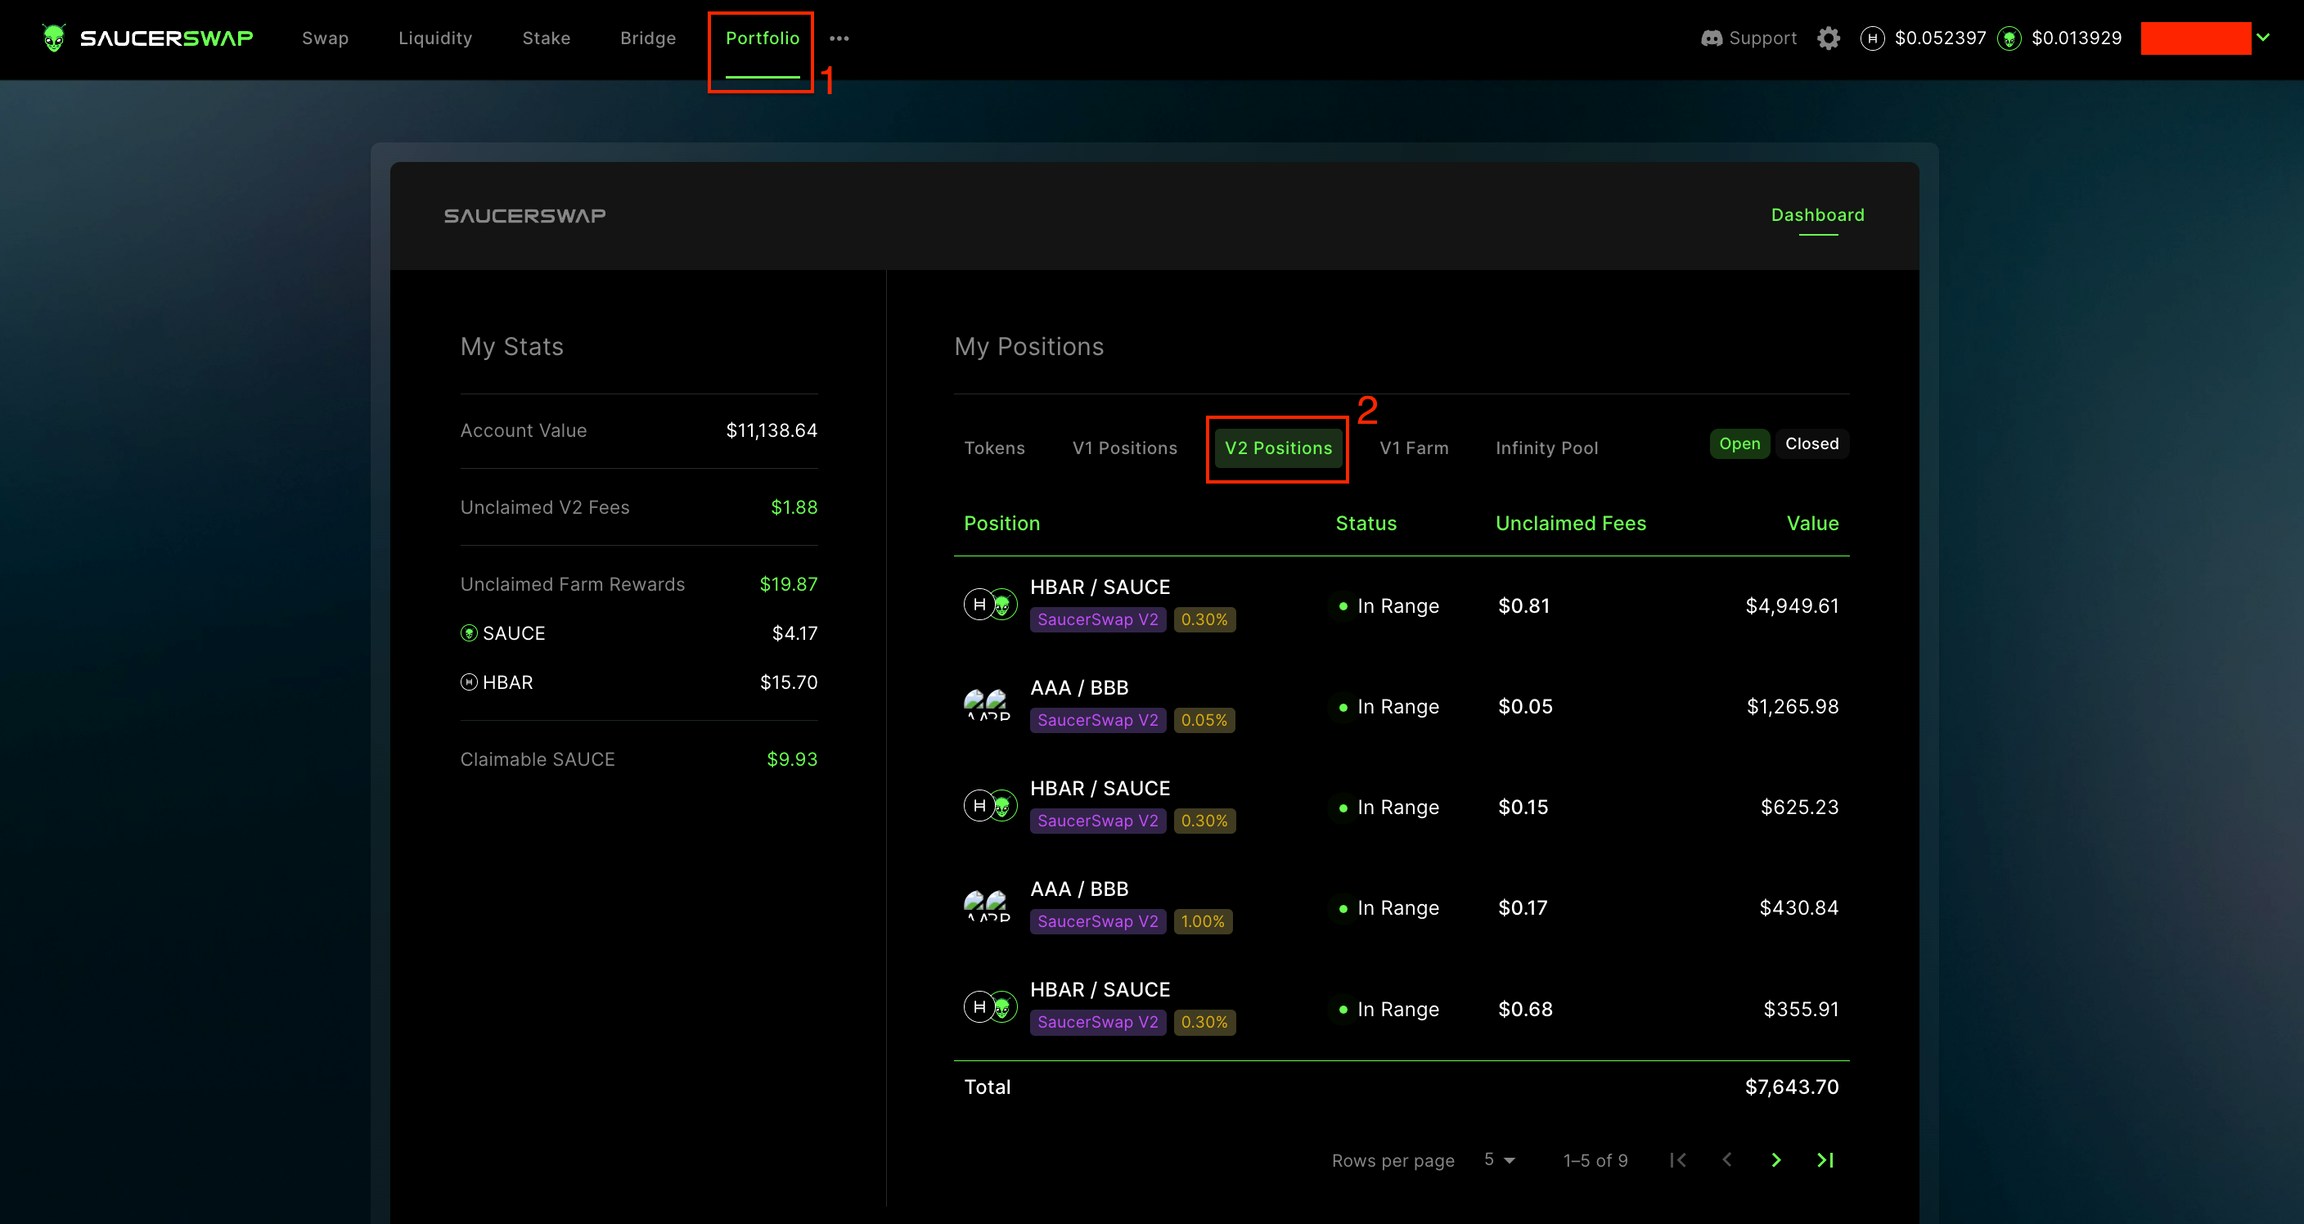Viewport: 2304px width, 1224px height.
Task: Go to next page of positions
Action: [1776, 1160]
